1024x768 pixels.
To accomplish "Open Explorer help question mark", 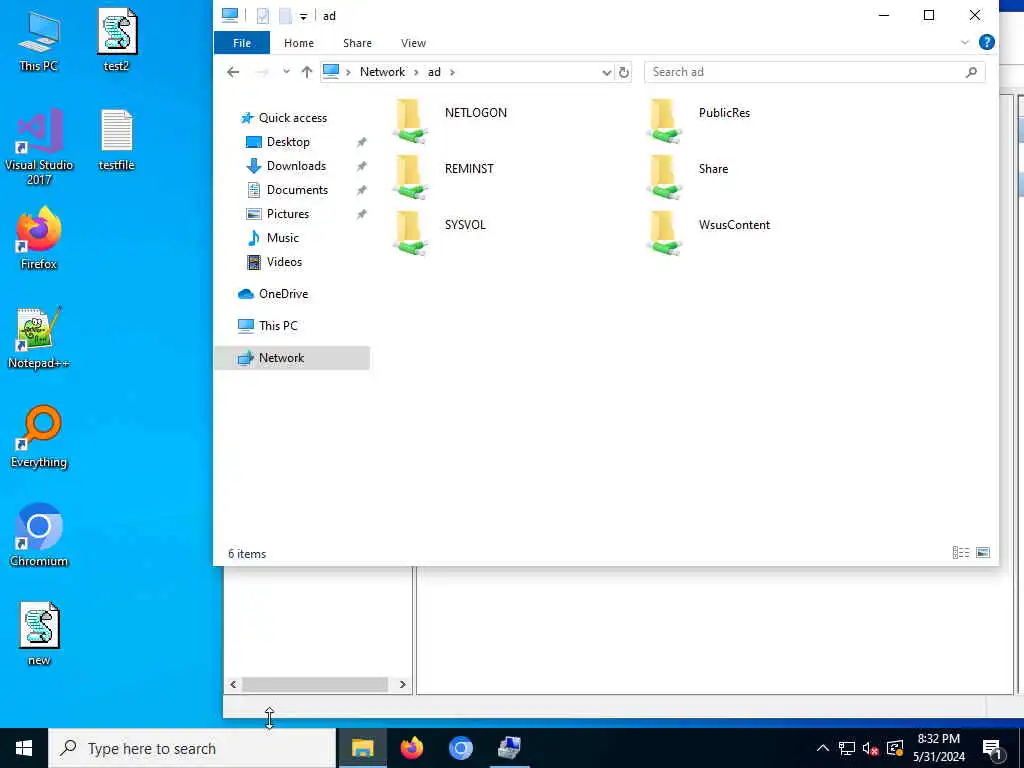I will [987, 42].
